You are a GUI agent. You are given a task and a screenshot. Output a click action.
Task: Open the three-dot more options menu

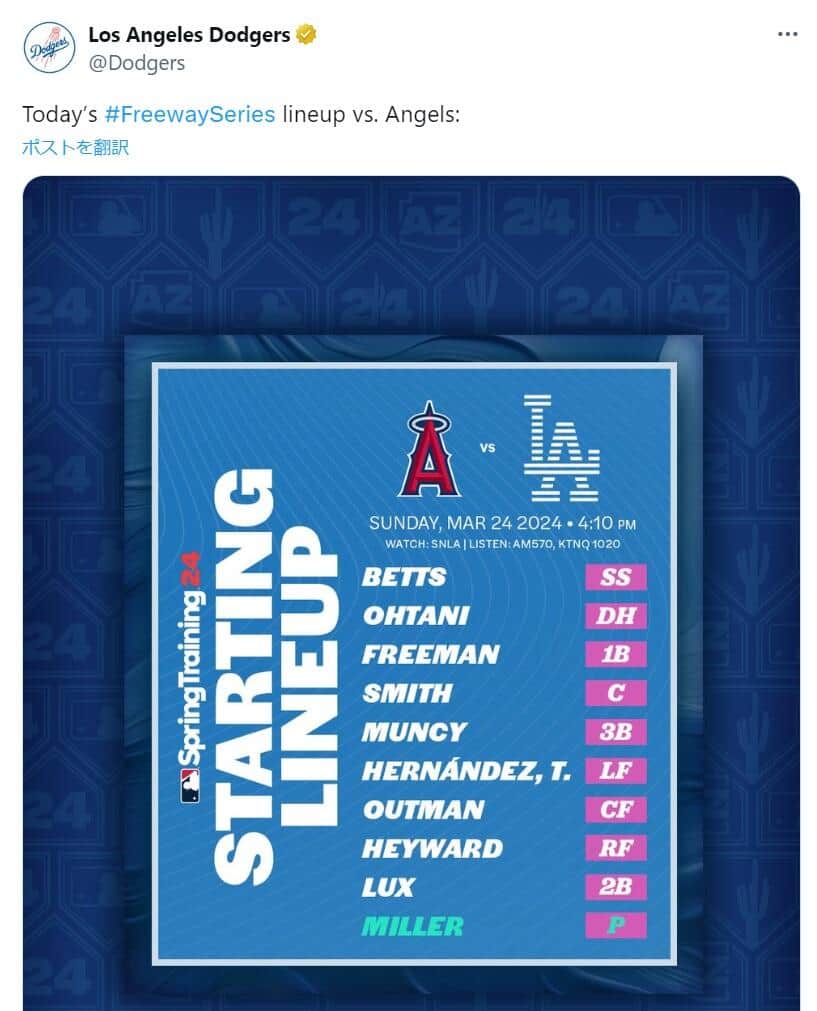[x=788, y=34]
